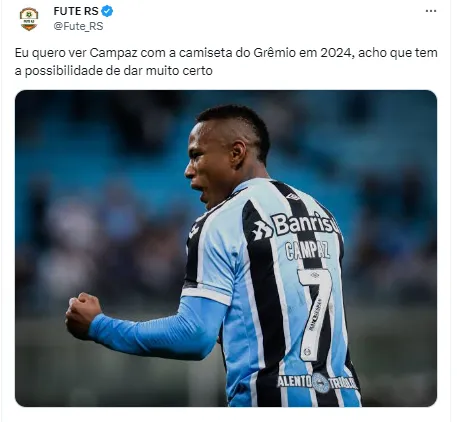
Task: Click the ALENTO text on jersey hem
Action: coord(294,381)
